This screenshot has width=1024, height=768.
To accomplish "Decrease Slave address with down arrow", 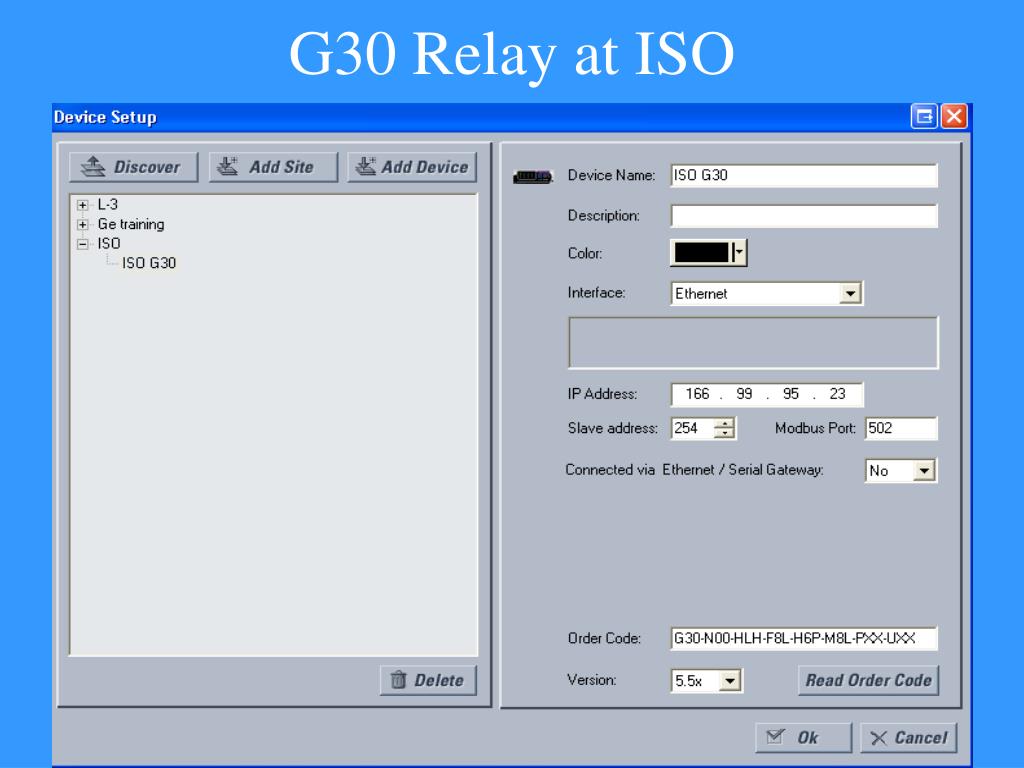I will 724,434.
